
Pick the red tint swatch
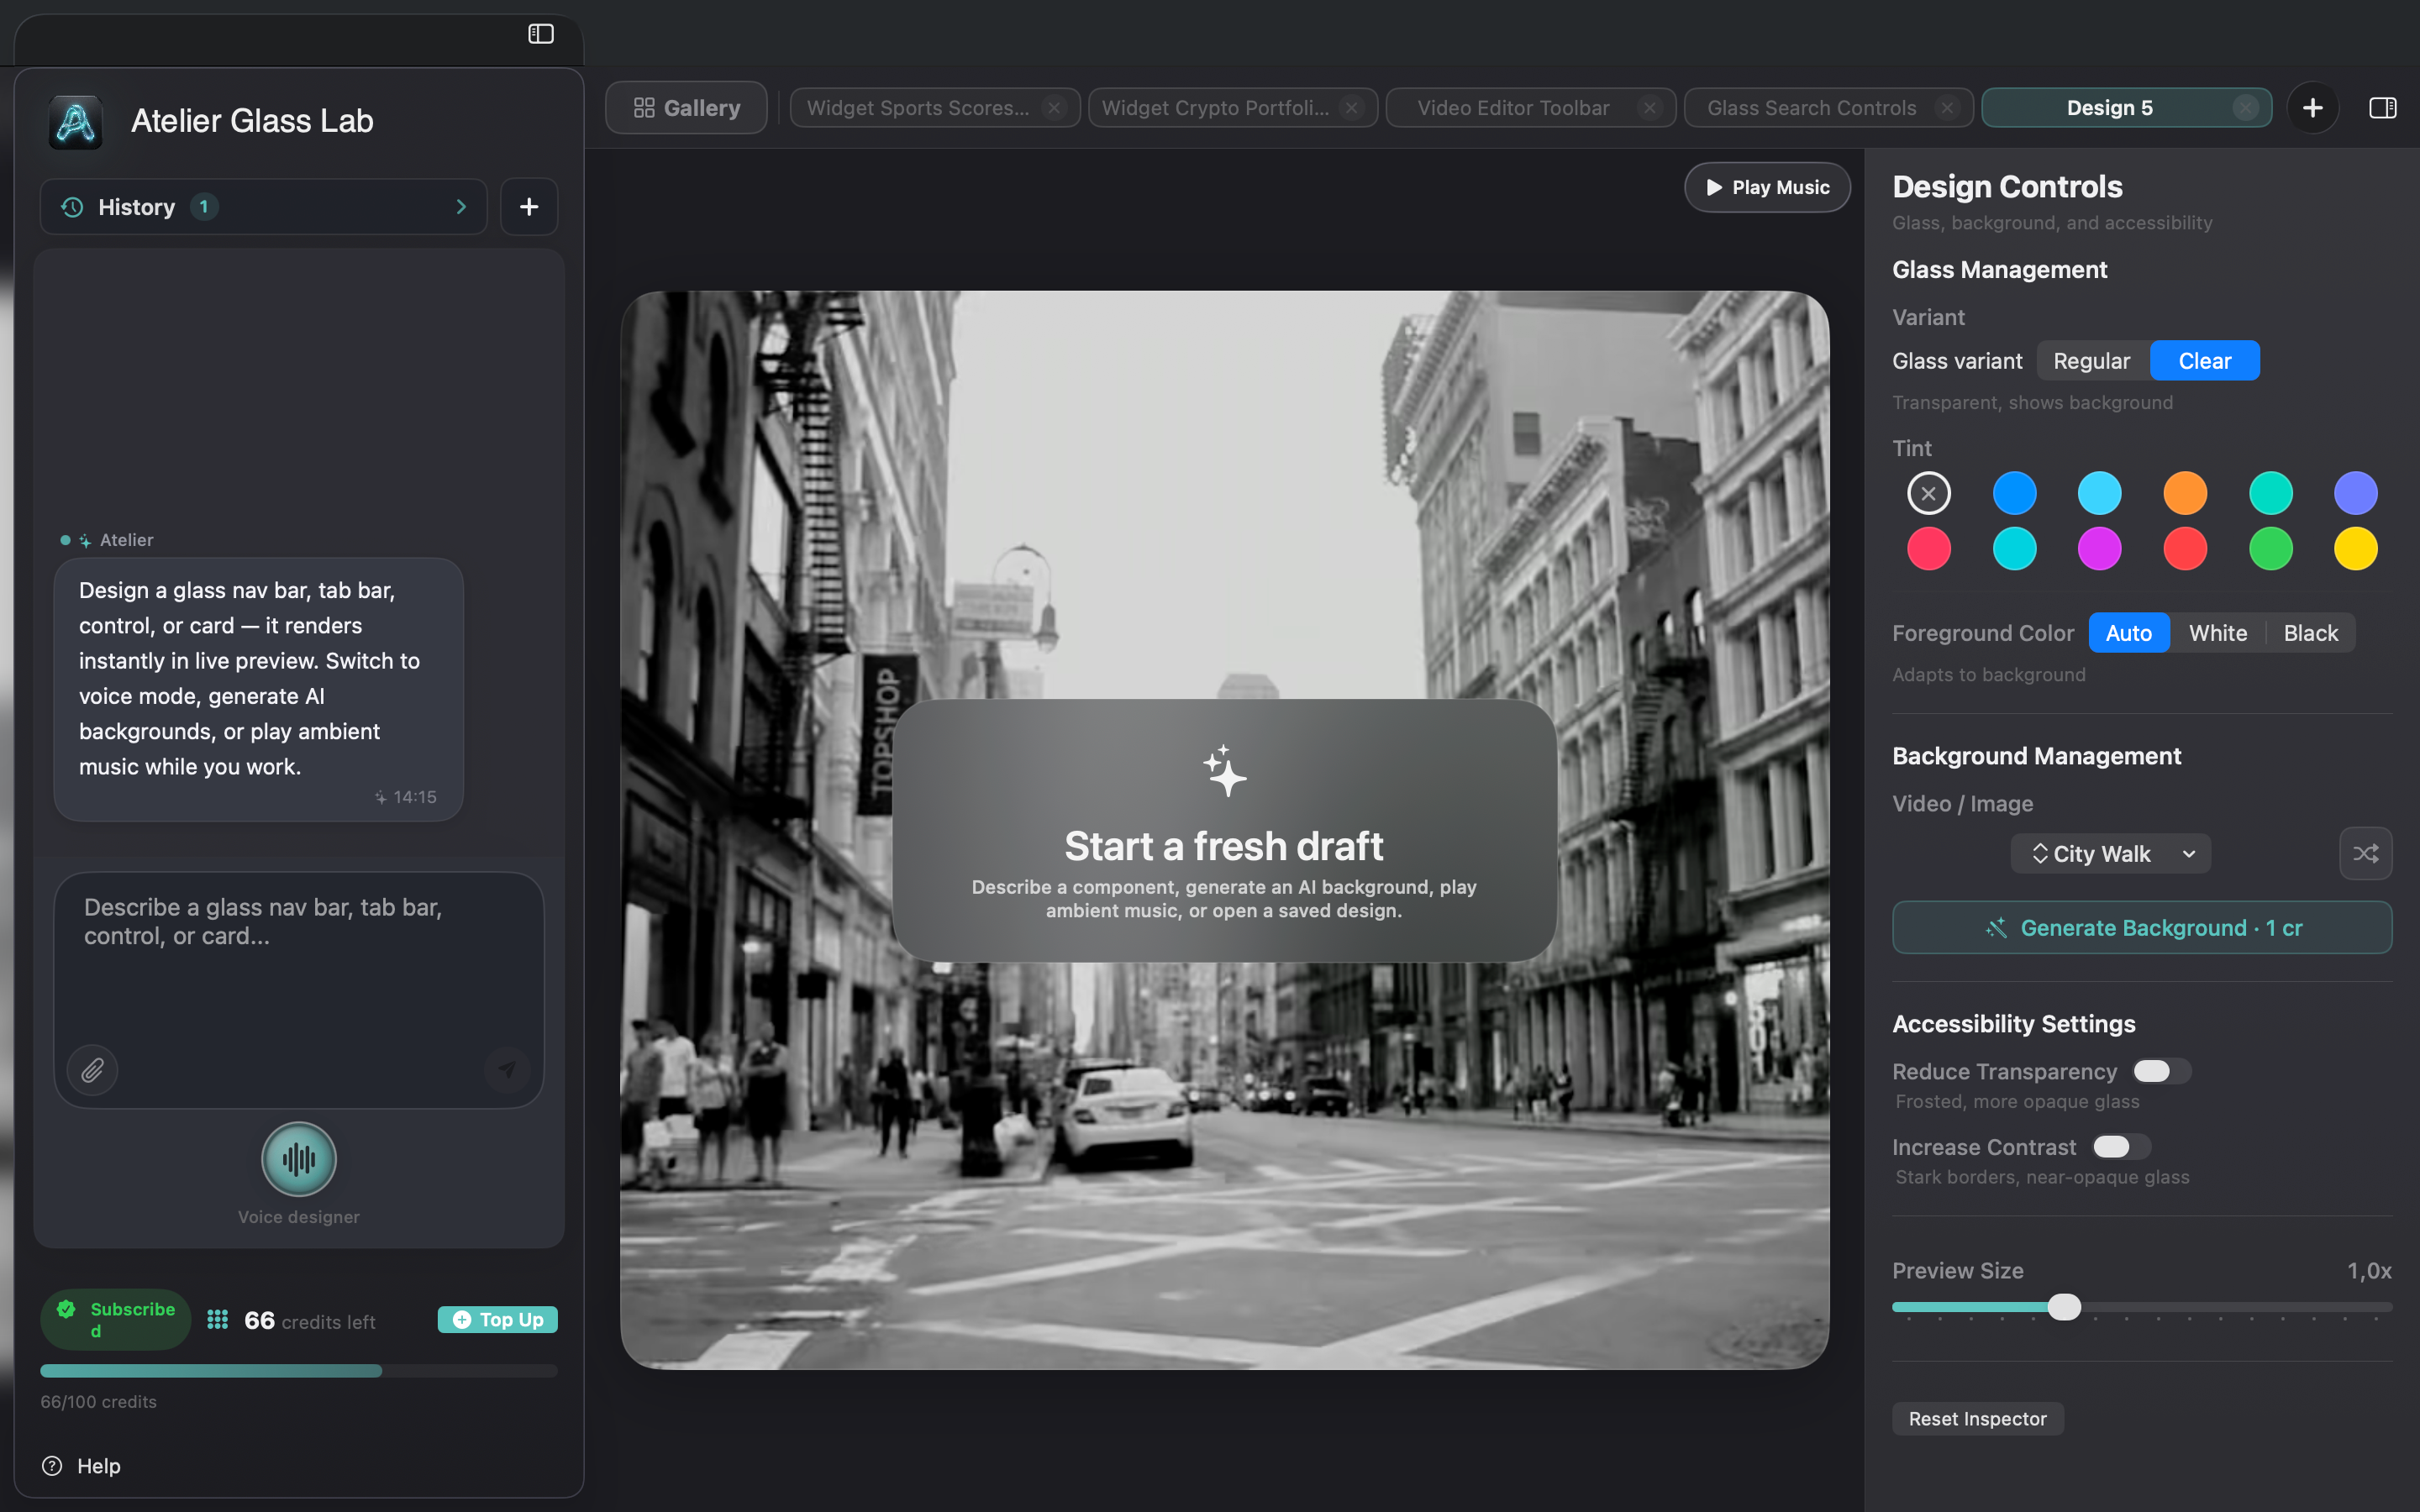(2185, 549)
